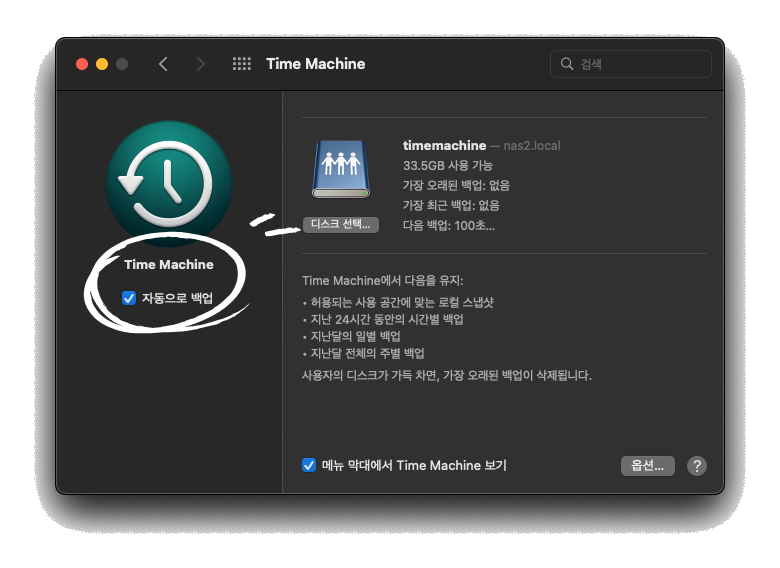This screenshot has width=780, height=568.
Task: Click the 가장 오래된 백업: 없음 line
Action: [x=456, y=186]
